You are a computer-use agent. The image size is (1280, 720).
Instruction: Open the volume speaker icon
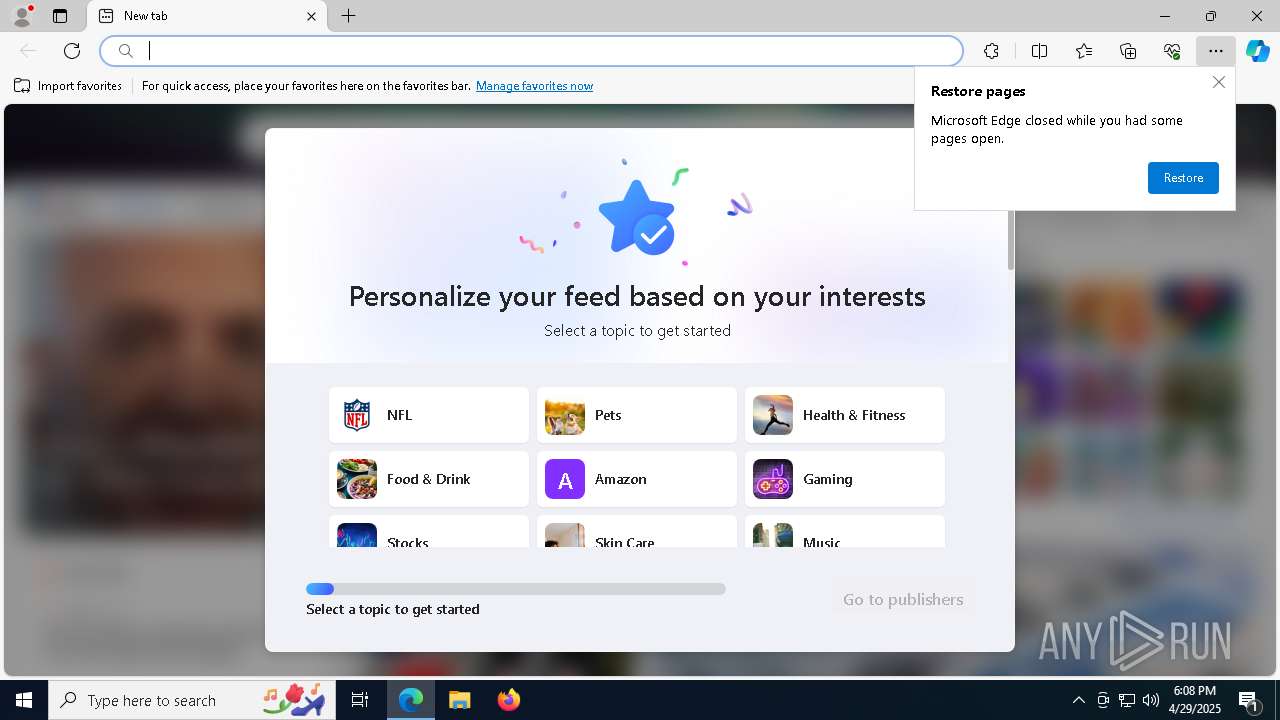(x=1151, y=700)
